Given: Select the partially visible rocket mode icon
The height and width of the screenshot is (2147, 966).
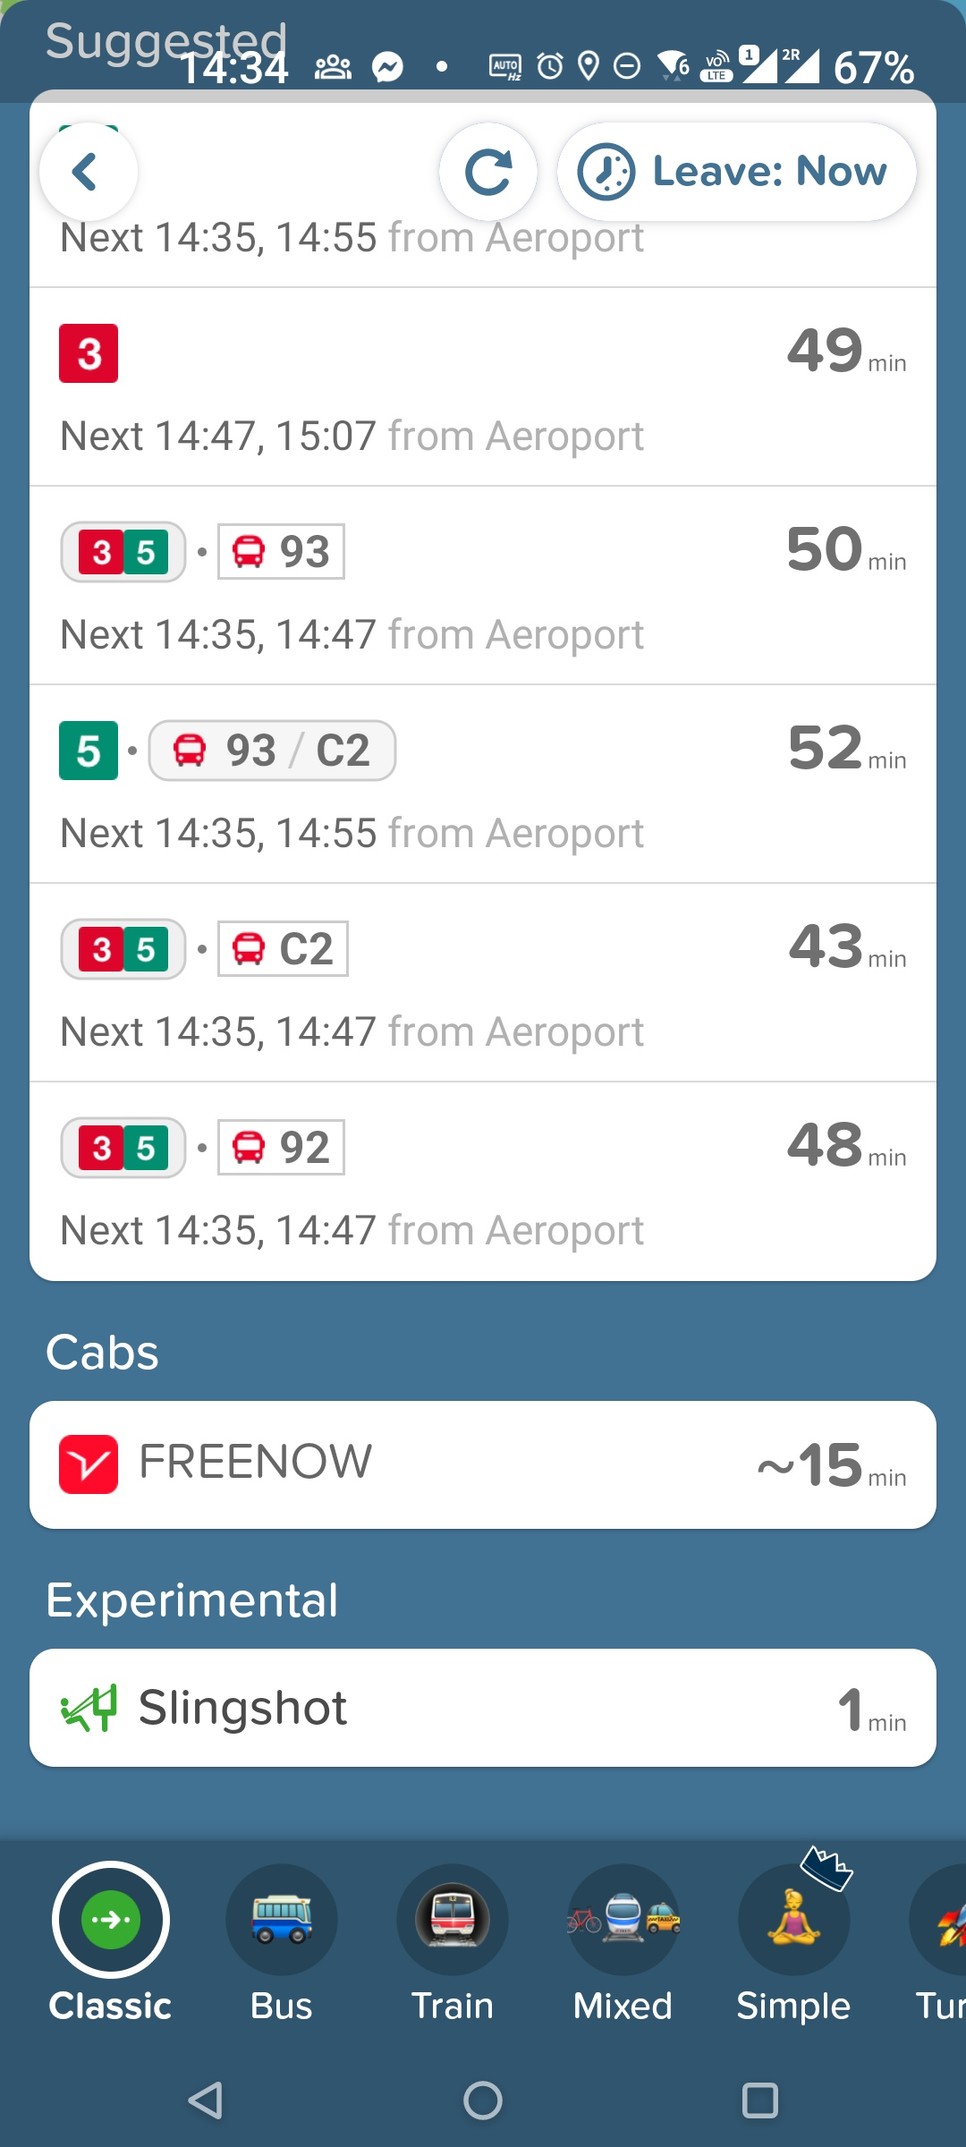Looking at the screenshot, I should [945, 1919].
